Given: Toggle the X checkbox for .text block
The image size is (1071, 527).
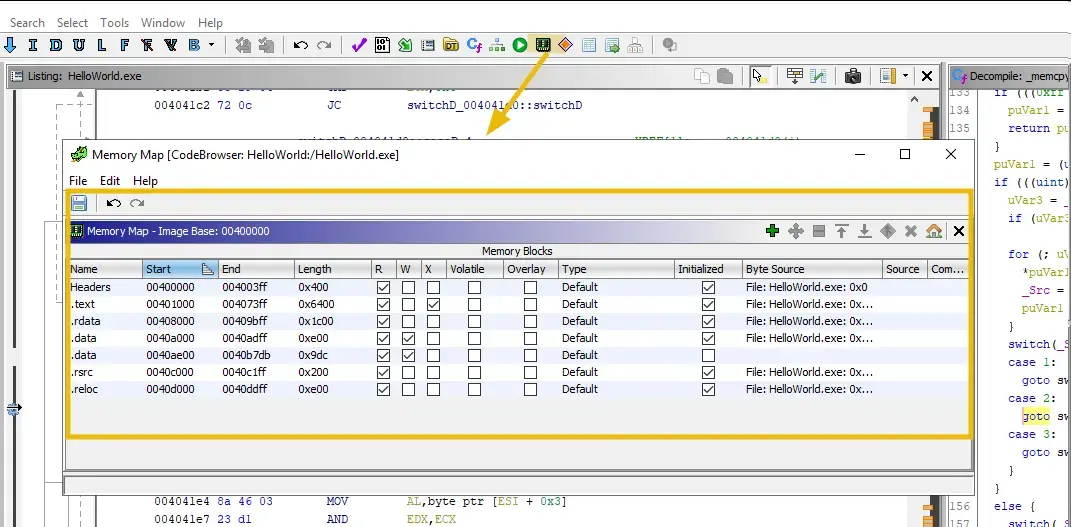Looking at the screenshot, I should 433,304.
